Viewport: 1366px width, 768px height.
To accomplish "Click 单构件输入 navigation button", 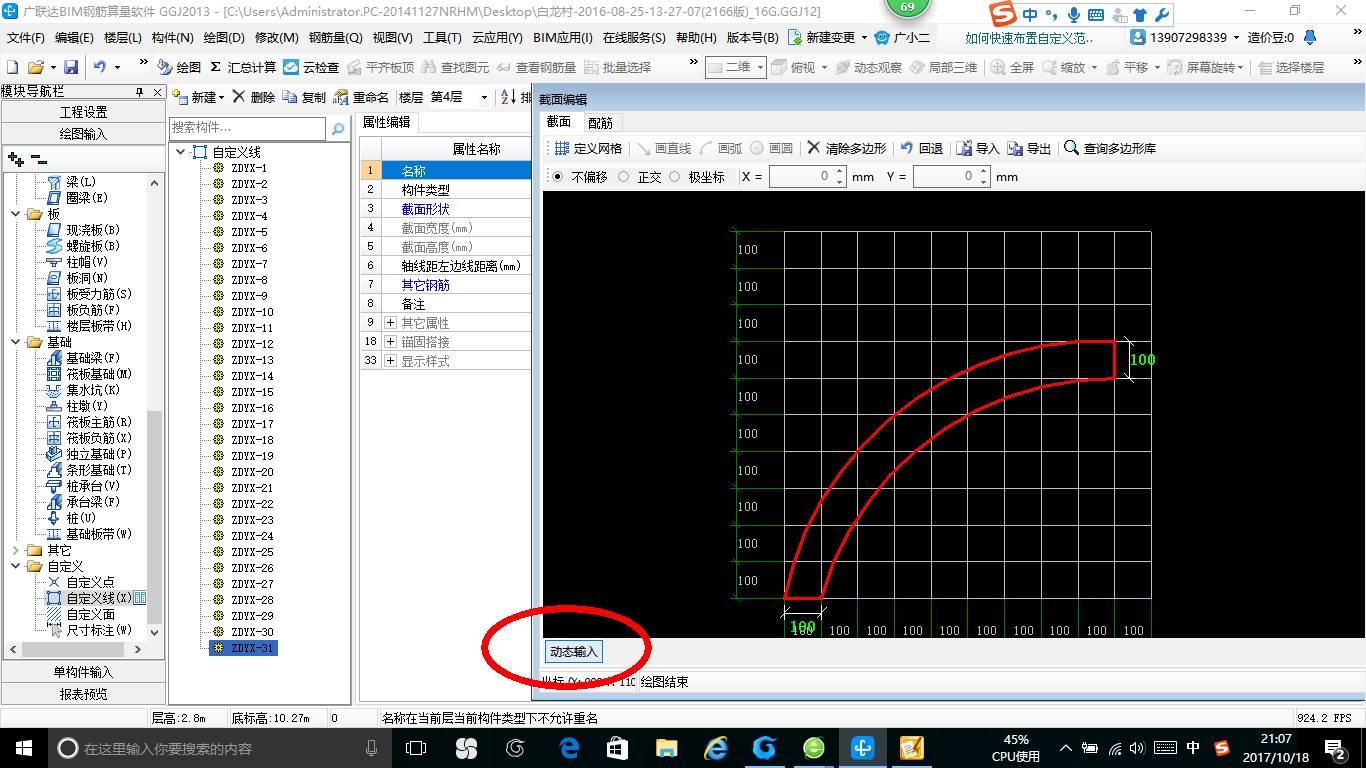I will [x=83, y=672].
